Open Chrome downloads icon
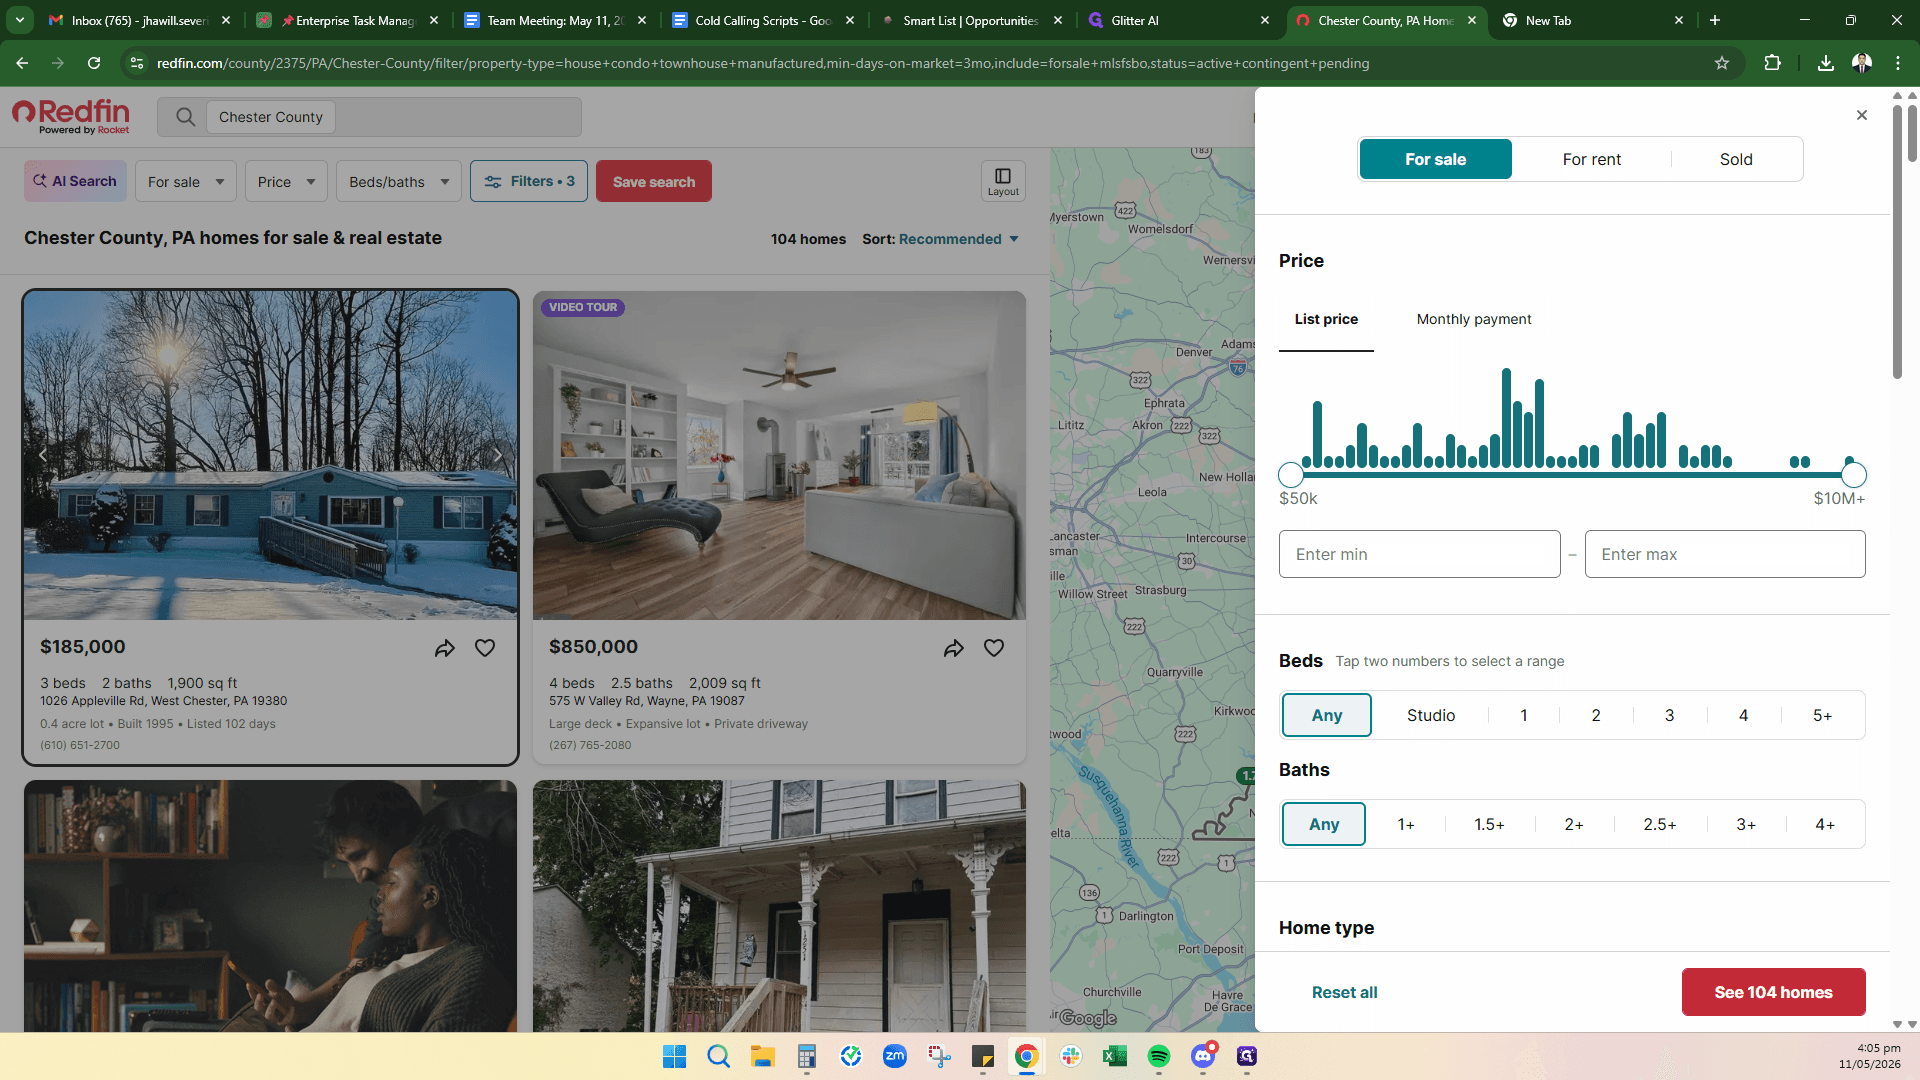The height and width of the screenshot is (1080, 1920). pyautogui.click(x=1826, y=63)
